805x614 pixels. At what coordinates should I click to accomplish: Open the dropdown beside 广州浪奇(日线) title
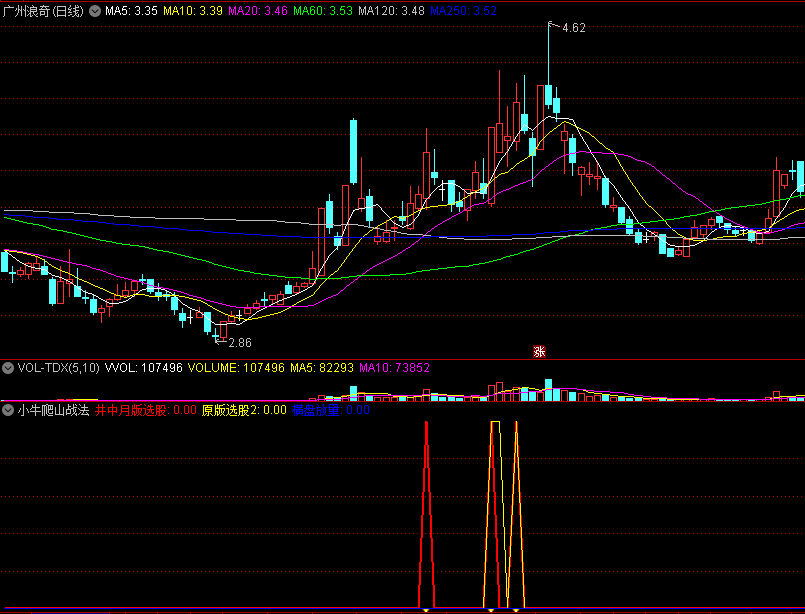(x=95, y=11)
